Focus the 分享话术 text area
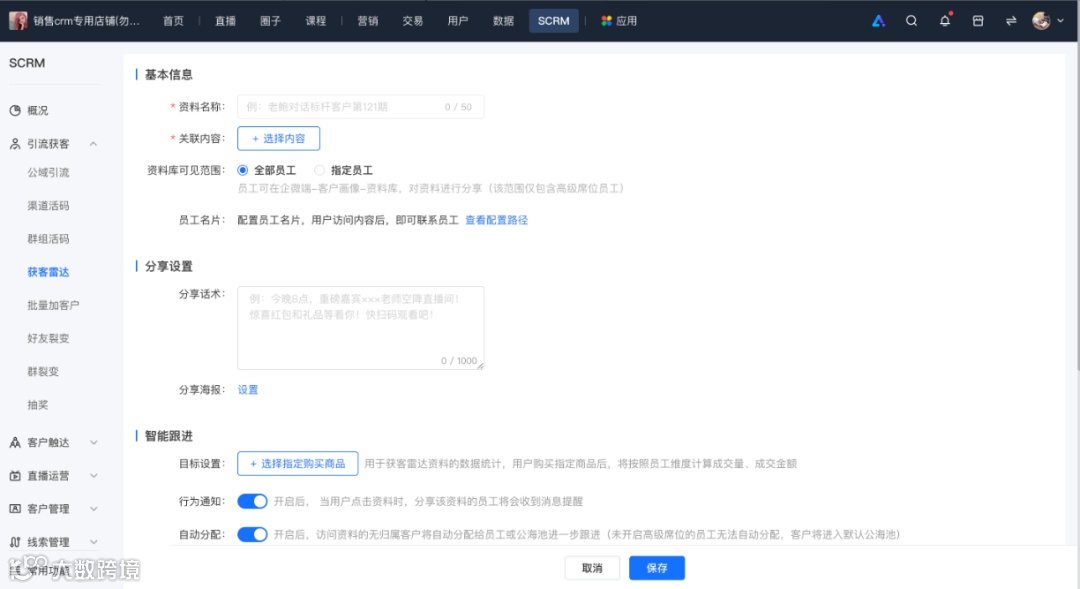Viewport: 1080px width, 589px height. pyautogui.click(x=360, y=328)
